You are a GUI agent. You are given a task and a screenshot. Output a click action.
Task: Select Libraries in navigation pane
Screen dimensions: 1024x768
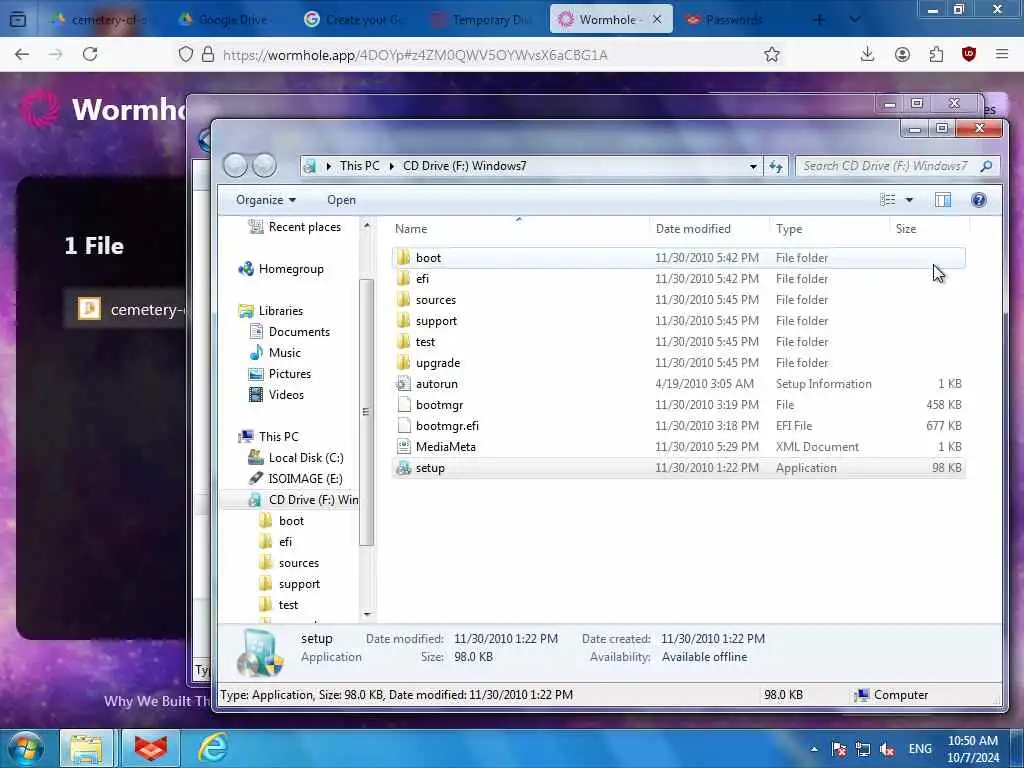coord(271,311)
